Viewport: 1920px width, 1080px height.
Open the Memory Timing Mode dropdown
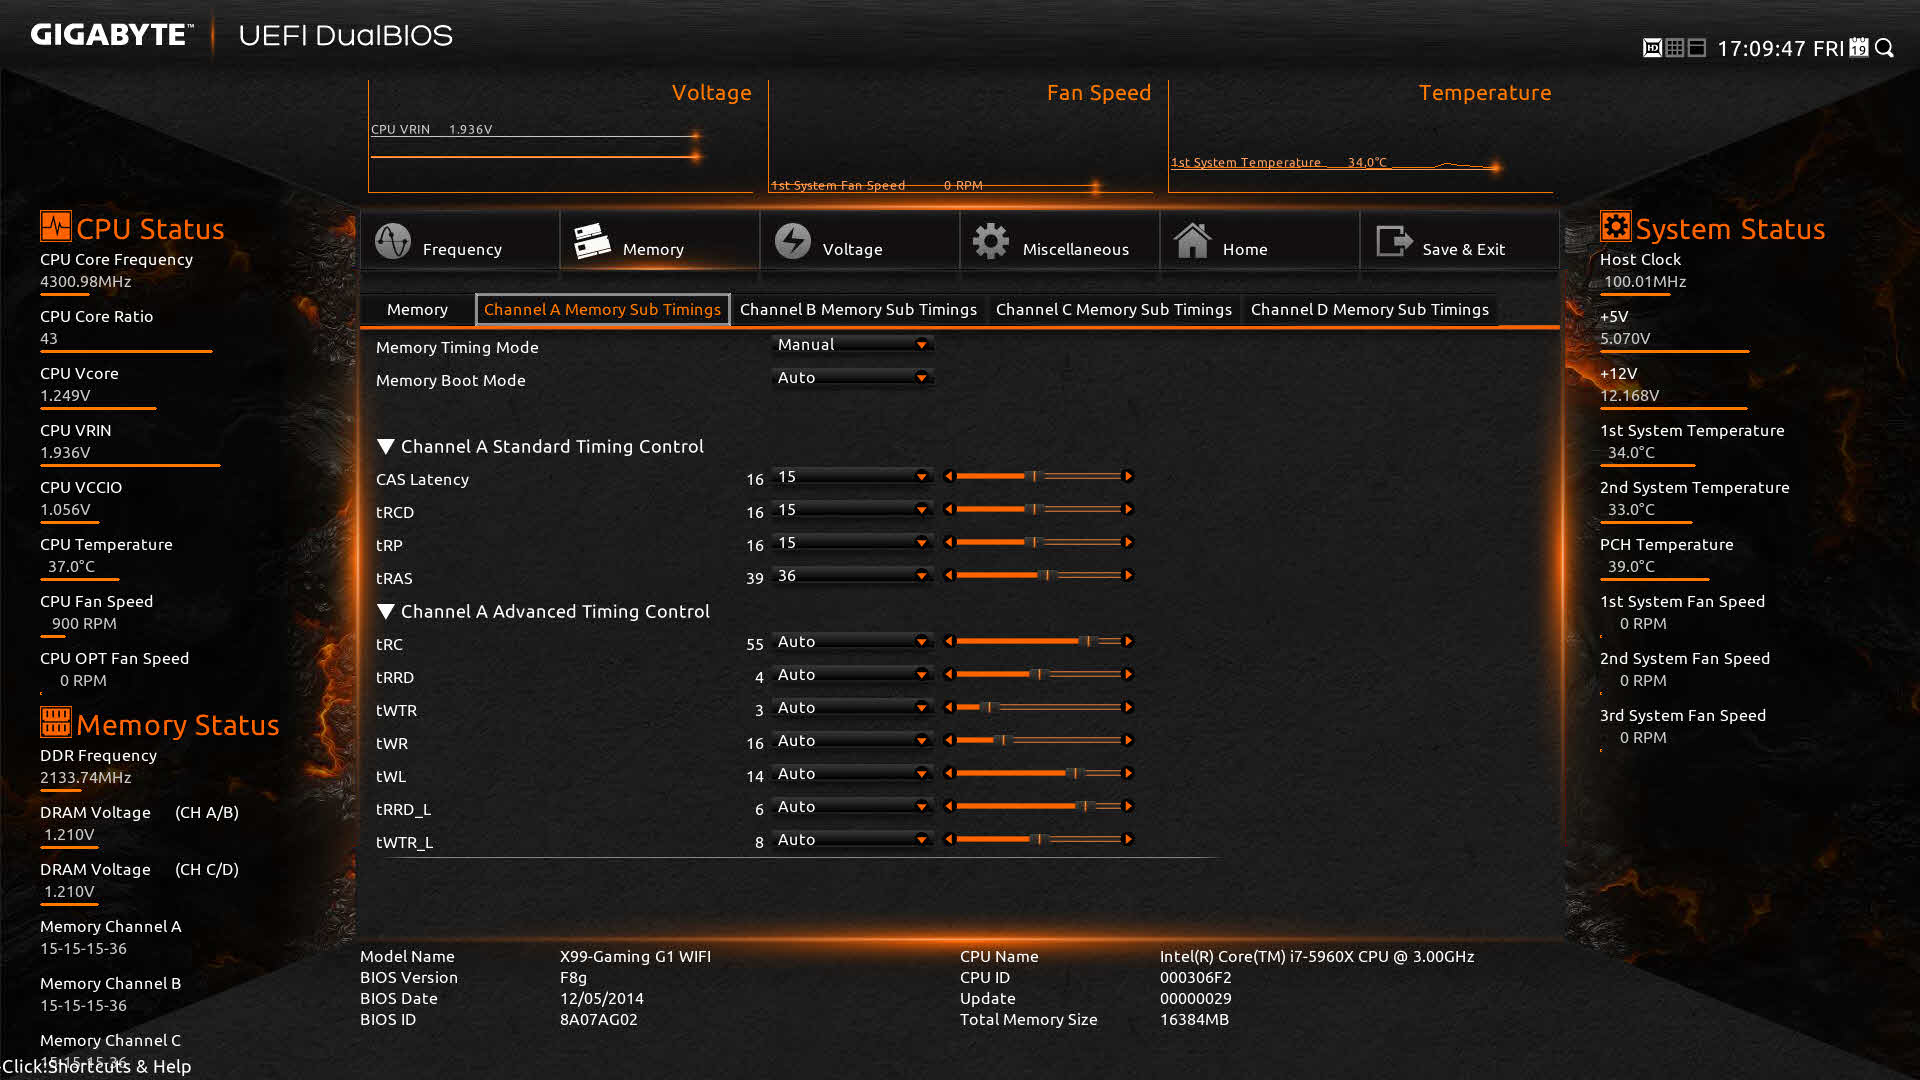[853, 344]
